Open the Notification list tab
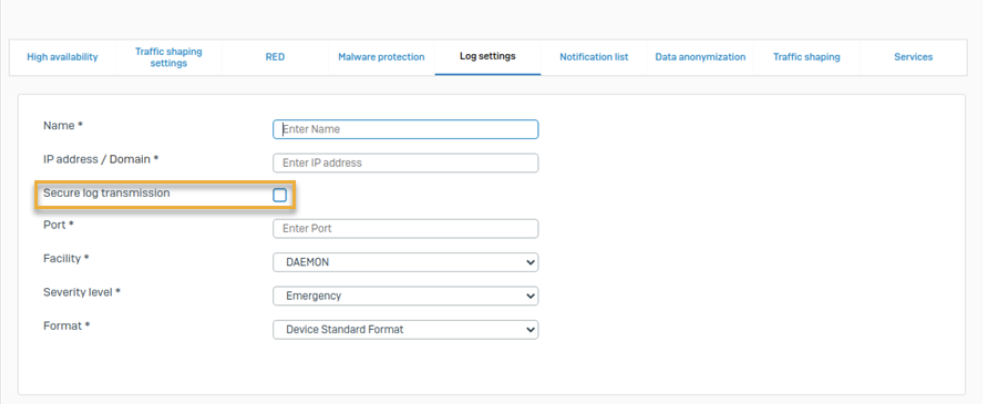The height and width of the screenshot is (404, 983). (594, 57)
